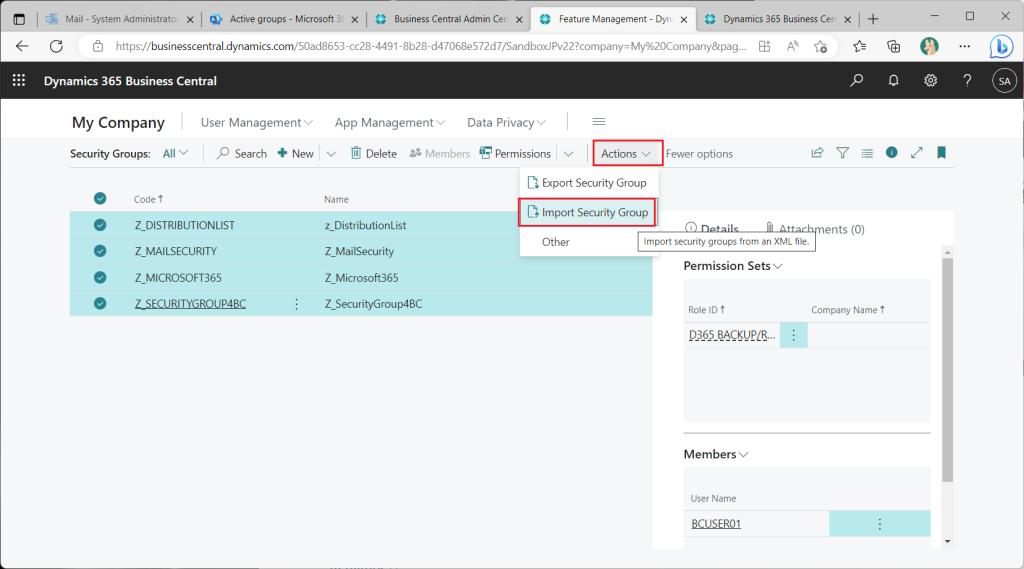The image size is (1024, 569).
Task: Deselect the Z_SECURITYGROUP4BC row checkmark
Action: click(100, 303)
